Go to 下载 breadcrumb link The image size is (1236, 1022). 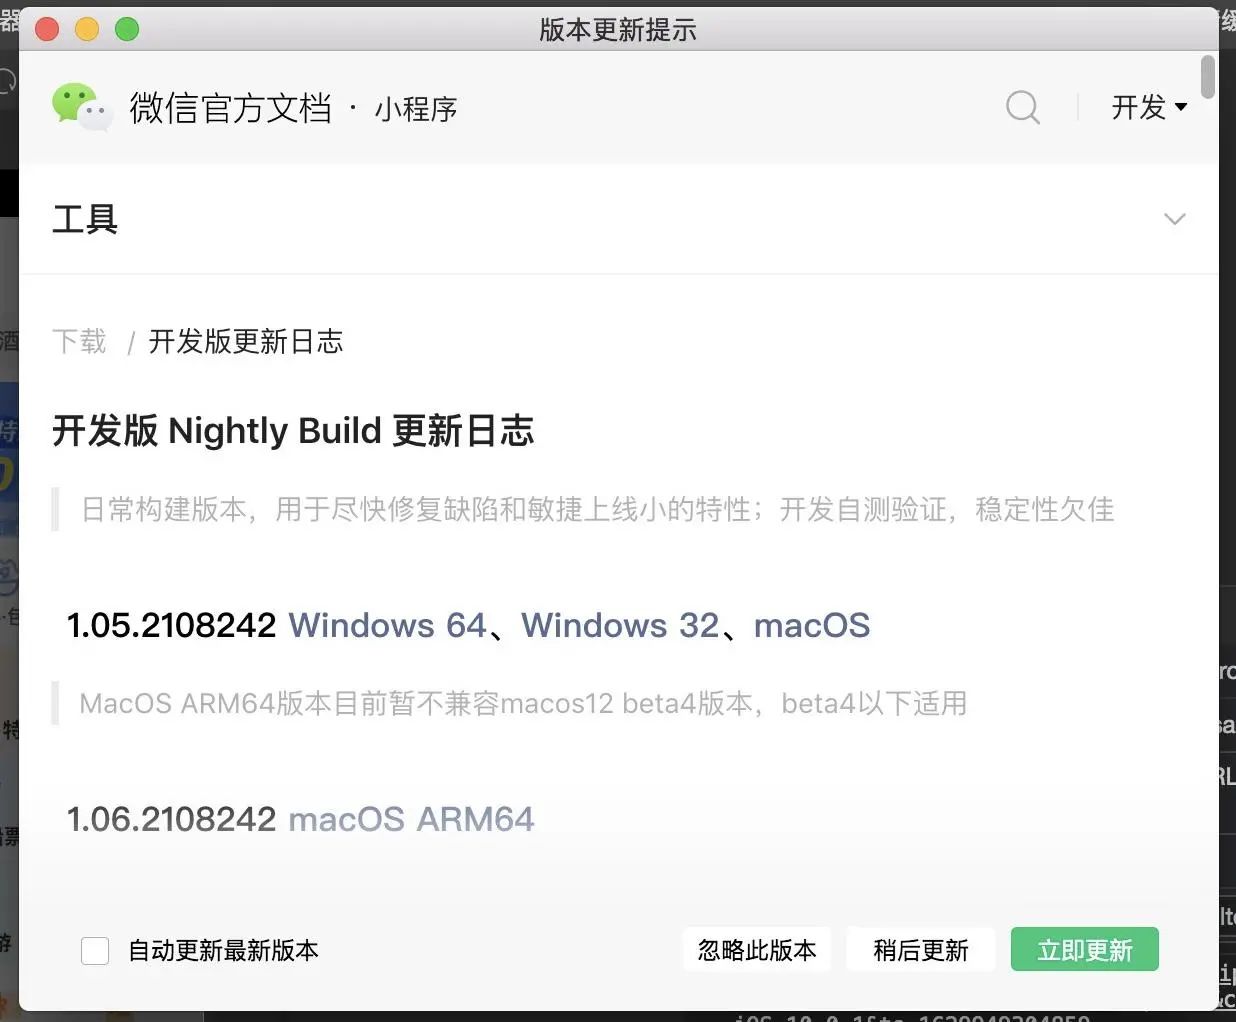pyautogui.click(x=79, y=341)
